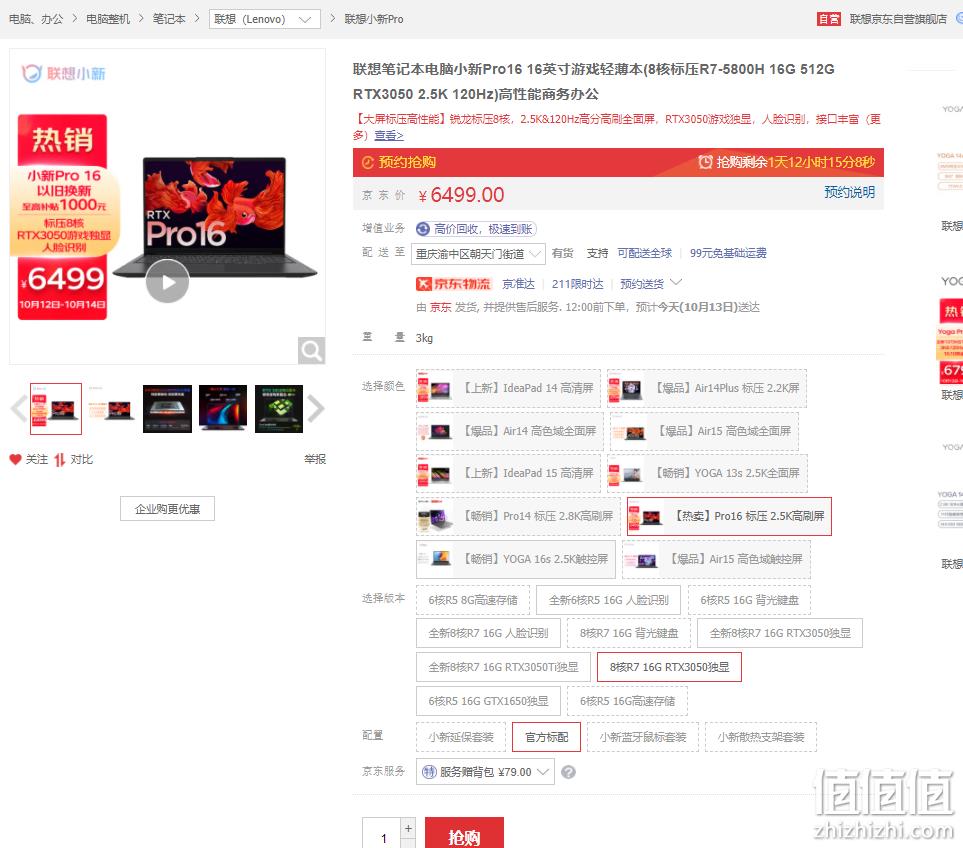This screenshot has width=963, height=848.
Task: Select 小新延保套装 configuration
Action: click(x=461, y=737)
